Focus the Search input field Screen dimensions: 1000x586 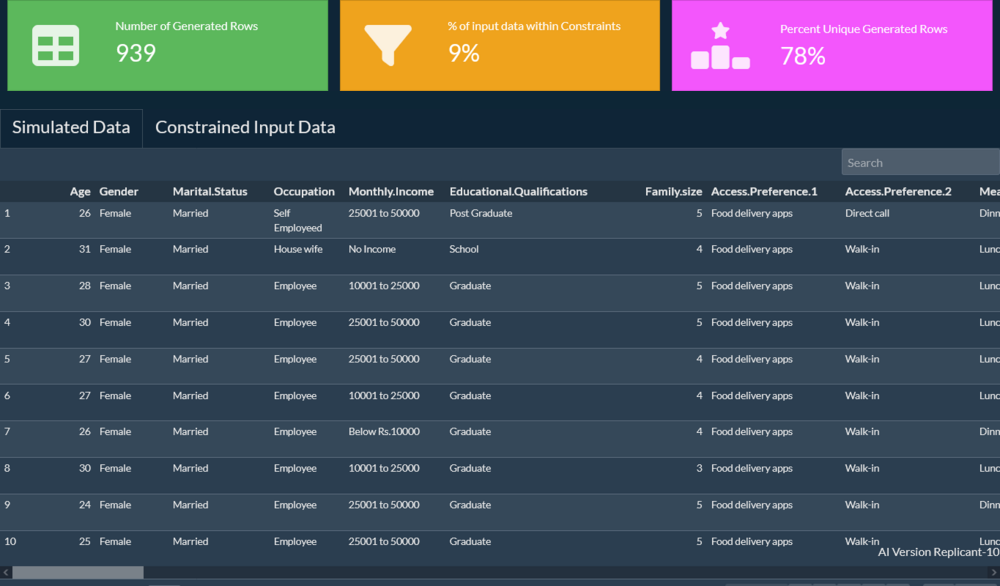(x=920, y=163)
